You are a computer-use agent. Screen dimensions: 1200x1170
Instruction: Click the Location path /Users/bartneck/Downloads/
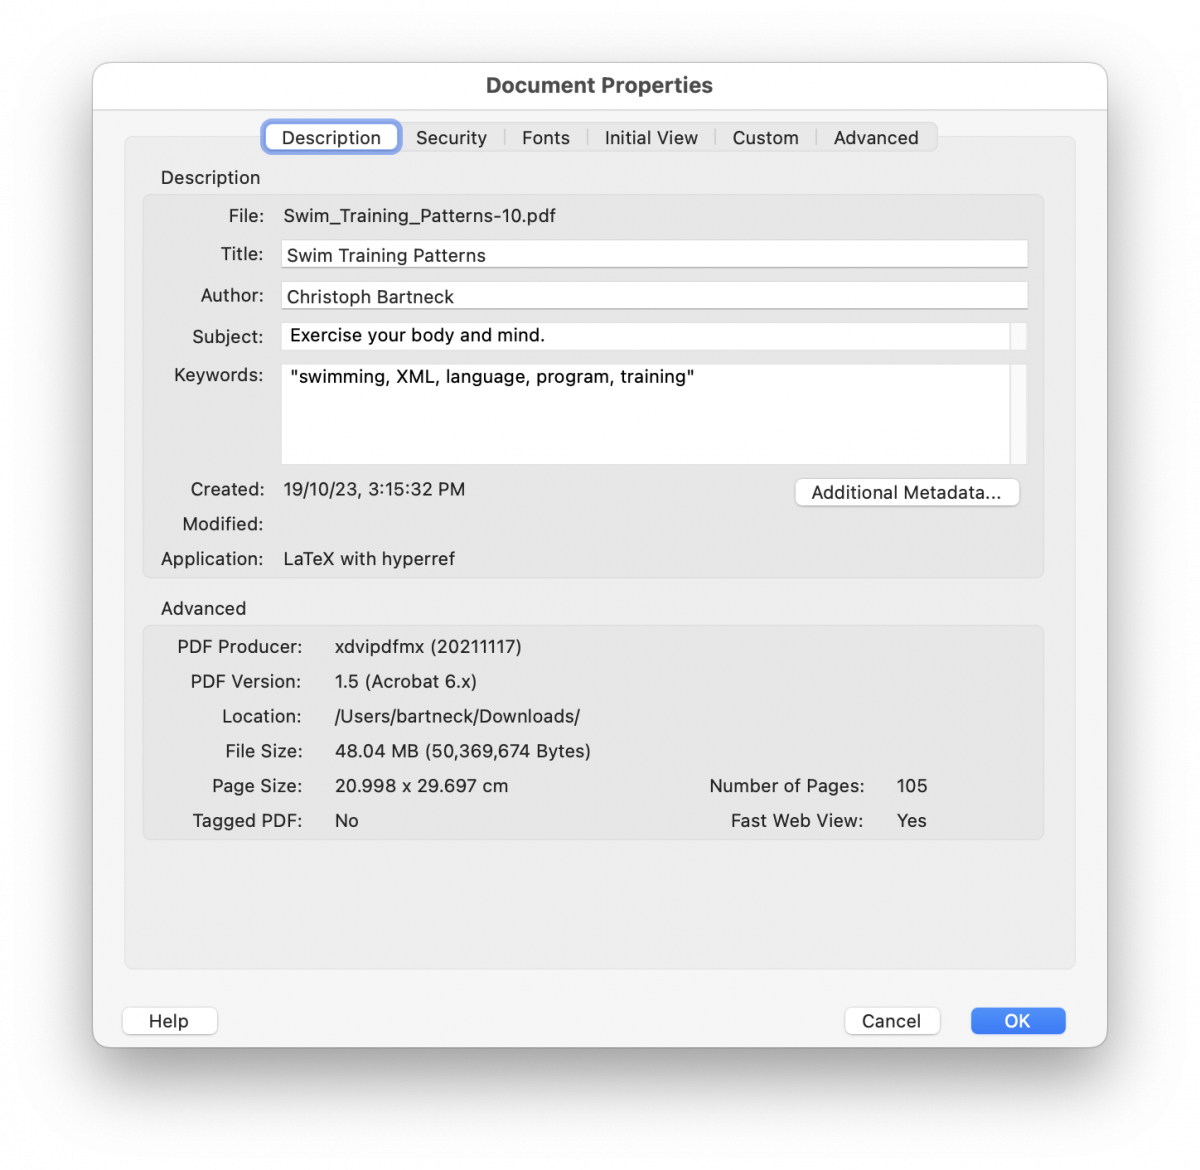pyautogui.click(x=457, y=716)
